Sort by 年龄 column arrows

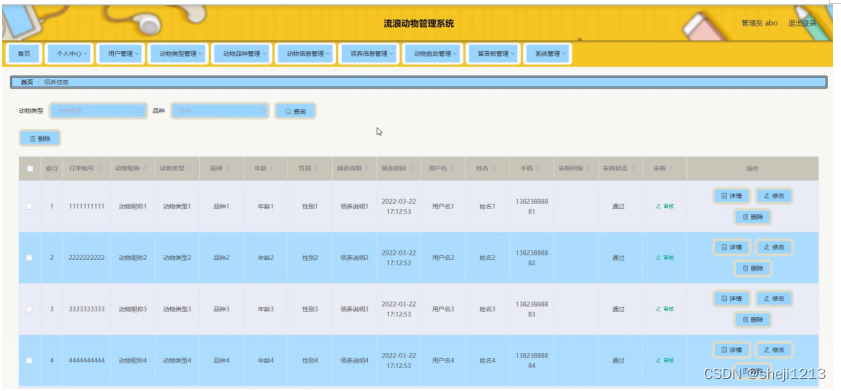[x=272, y=168]
